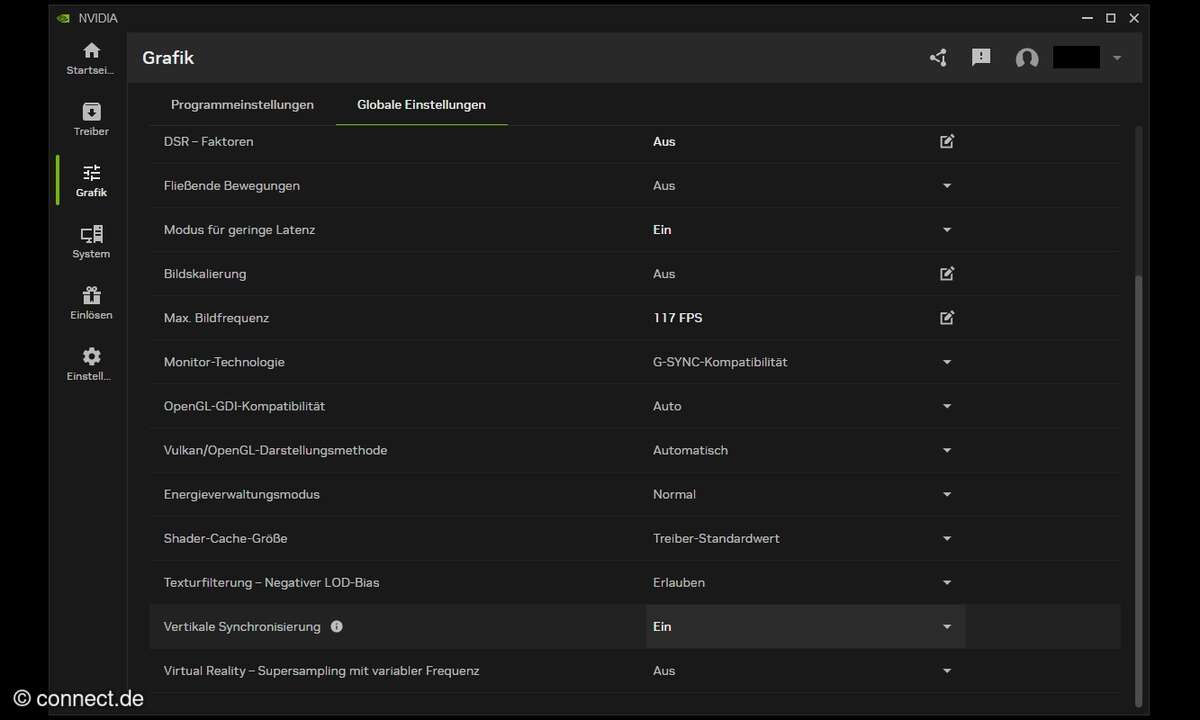Select the Grafik sidebar icon
Screen dimensions: 1200x720
91,172
